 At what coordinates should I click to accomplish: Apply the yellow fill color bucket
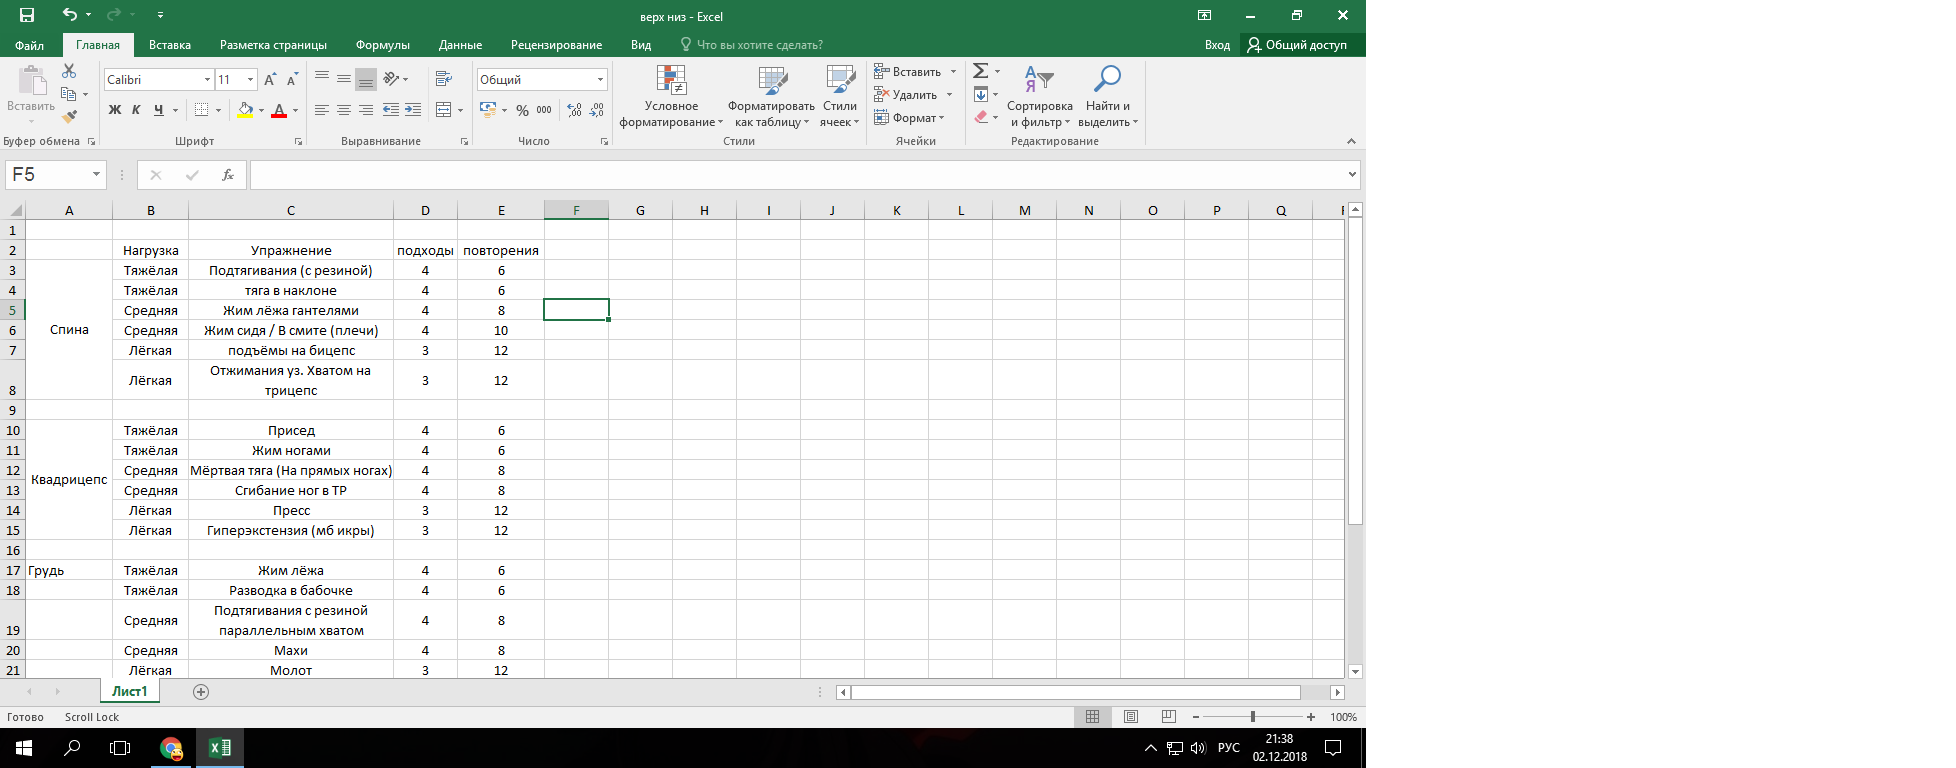tap(245, 110)
